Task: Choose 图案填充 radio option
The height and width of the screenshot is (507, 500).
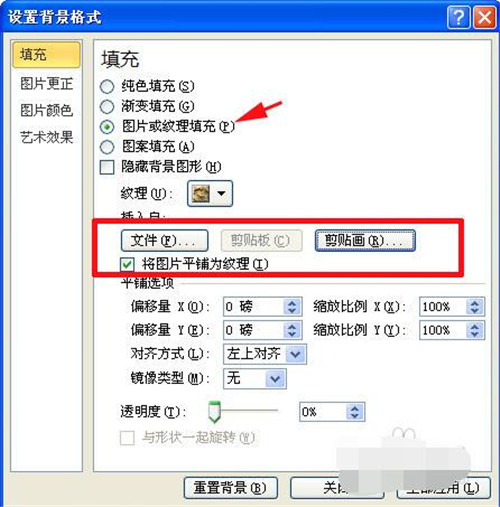Action: (x=107, y=147)
